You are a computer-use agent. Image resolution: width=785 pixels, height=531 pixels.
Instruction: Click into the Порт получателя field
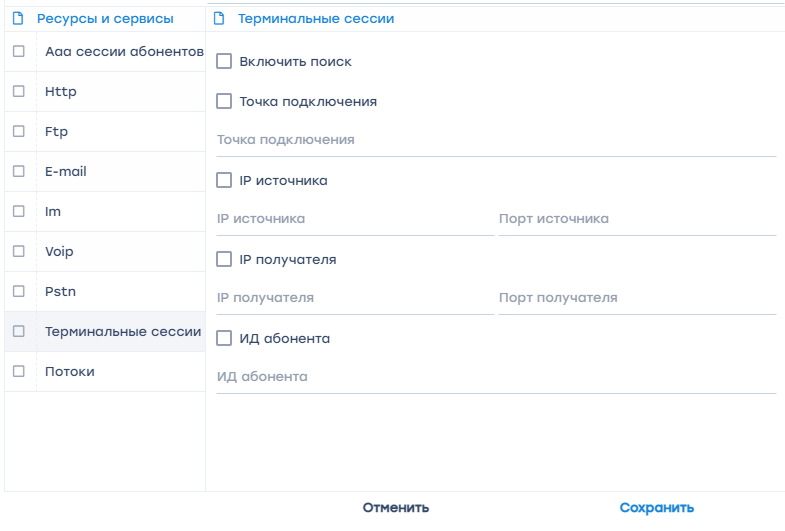(x=636, y=298)
